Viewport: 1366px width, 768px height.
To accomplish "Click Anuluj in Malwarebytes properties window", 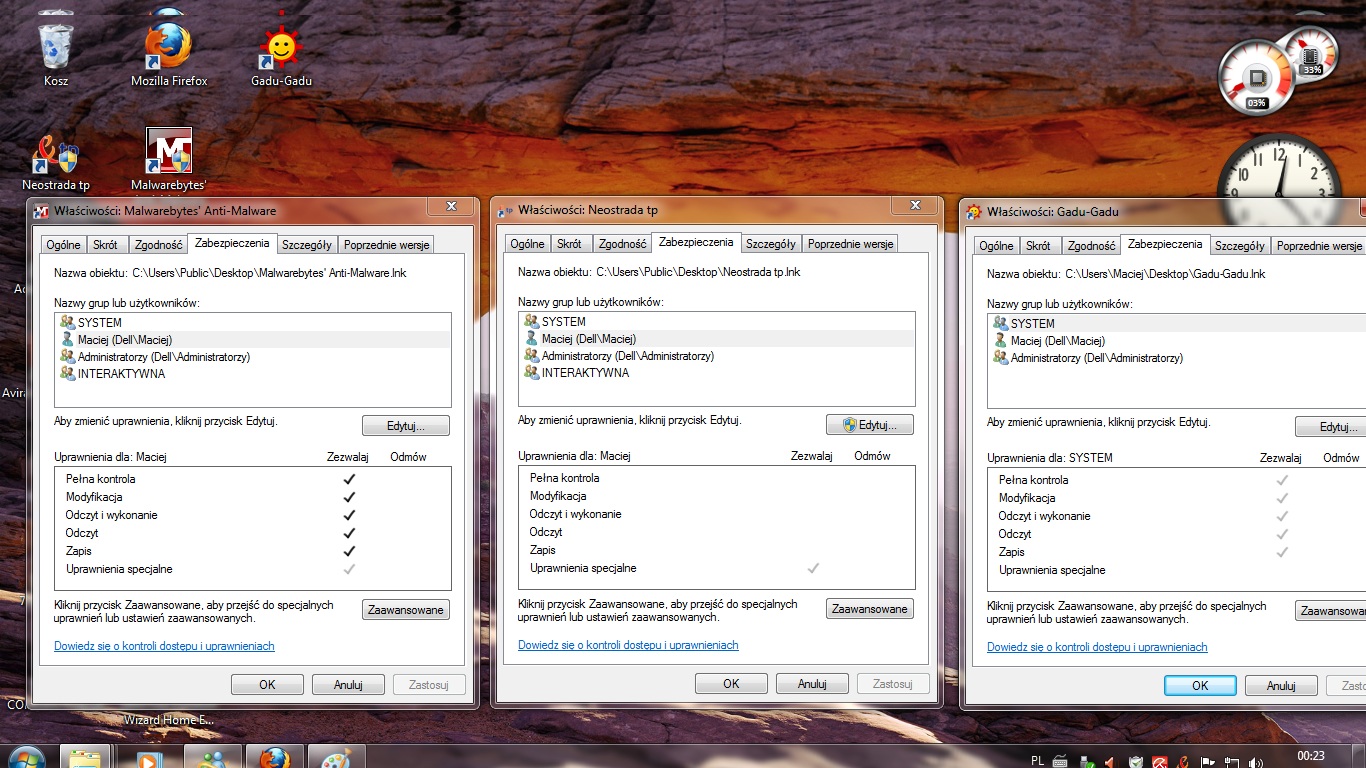I will (348, 685).
